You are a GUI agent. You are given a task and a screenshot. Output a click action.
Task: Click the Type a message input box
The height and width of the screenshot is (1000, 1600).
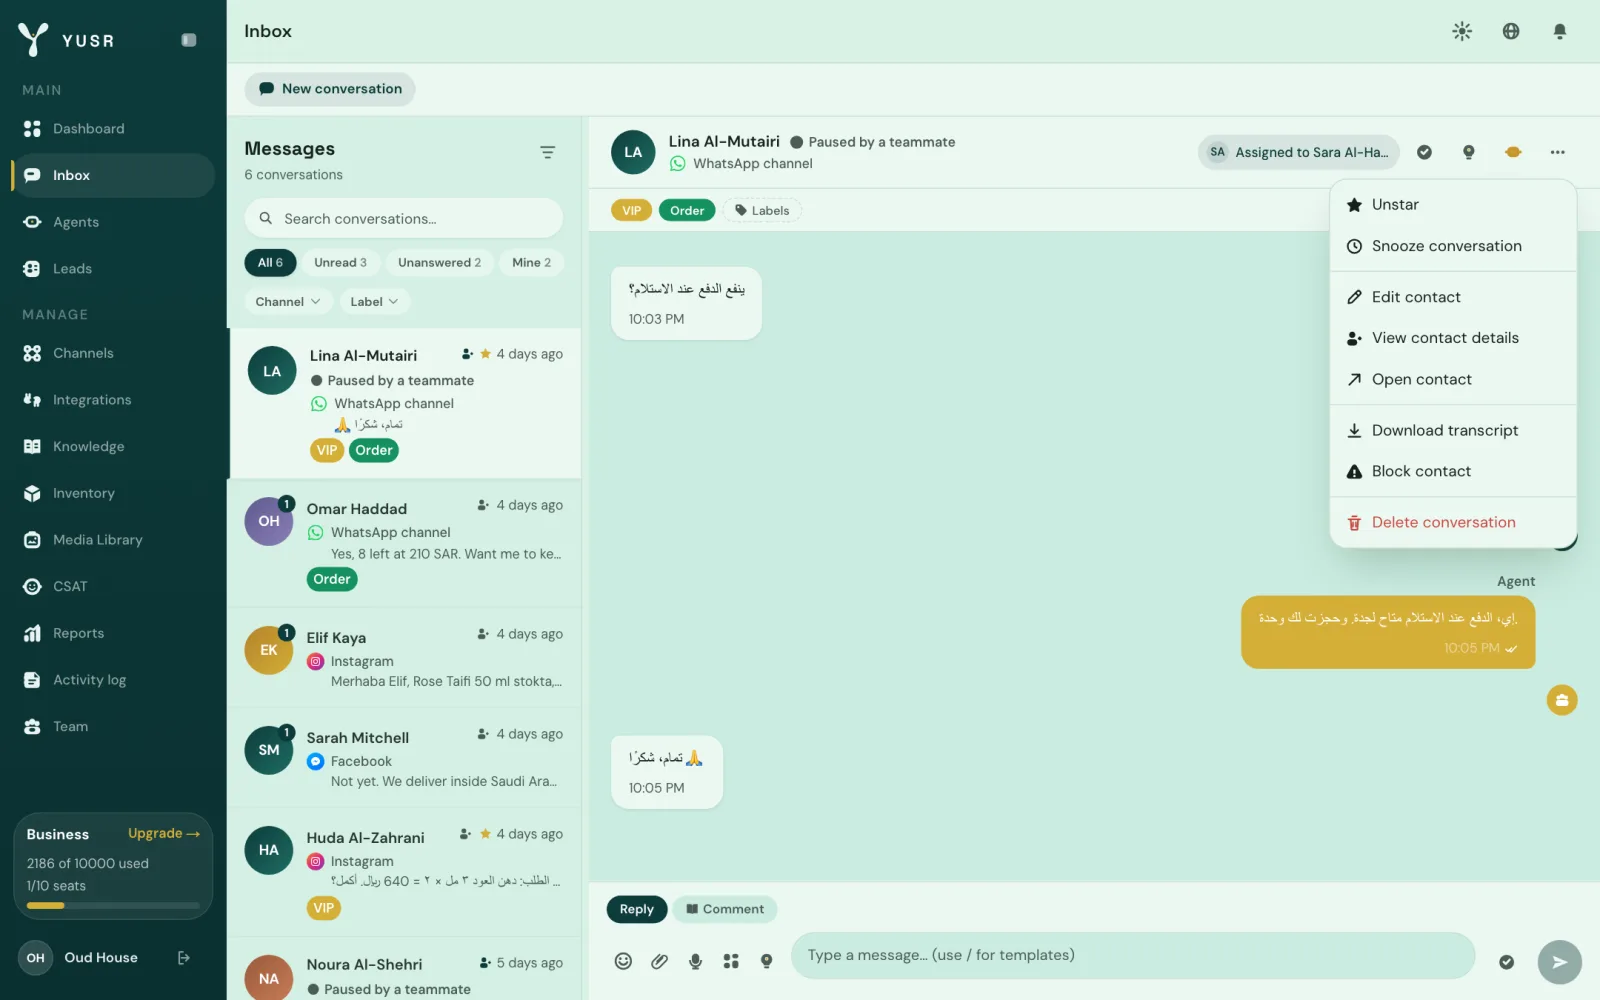pos(1133,955)
